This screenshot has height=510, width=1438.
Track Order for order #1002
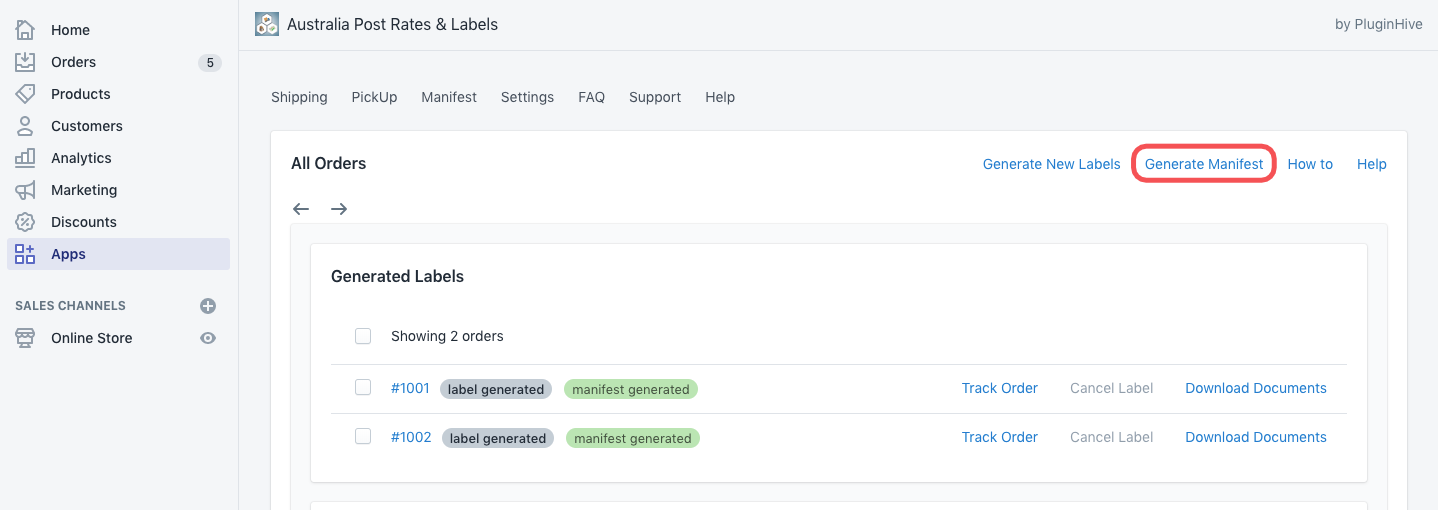(x=999, y=437)
